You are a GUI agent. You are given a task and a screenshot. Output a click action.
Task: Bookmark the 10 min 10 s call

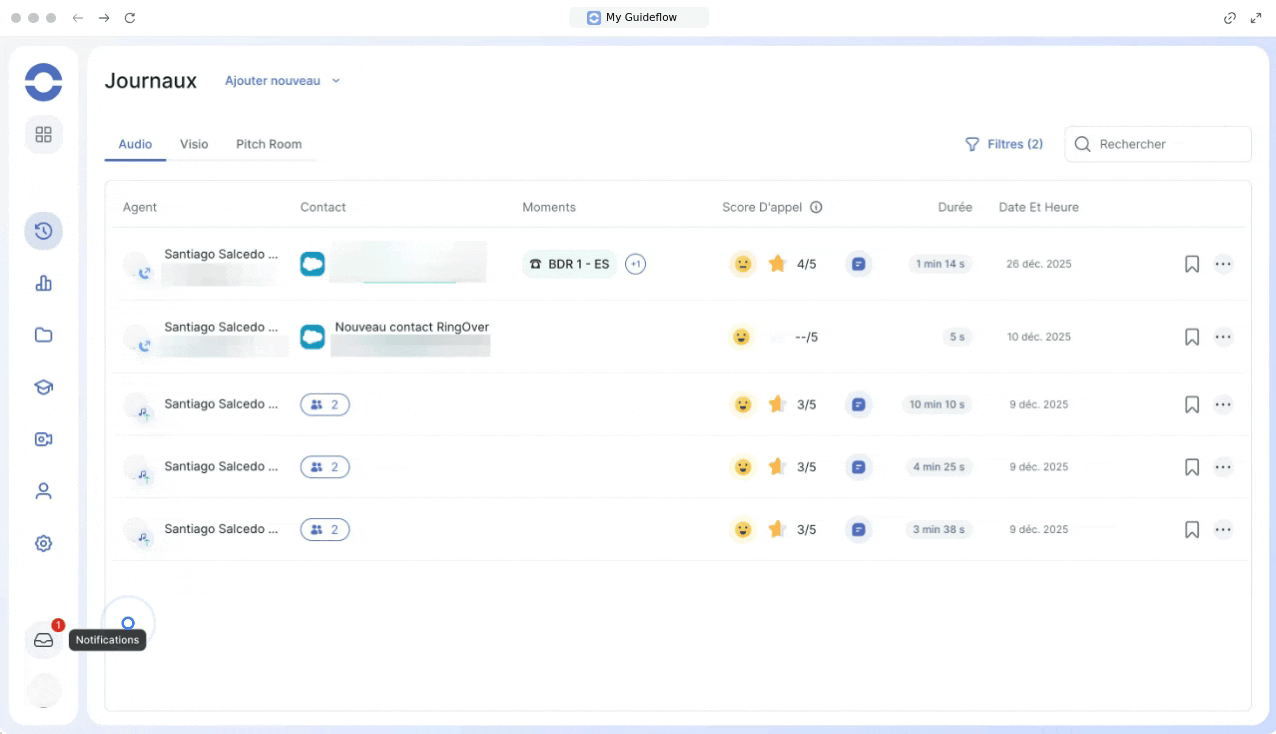click(1191, 405)
